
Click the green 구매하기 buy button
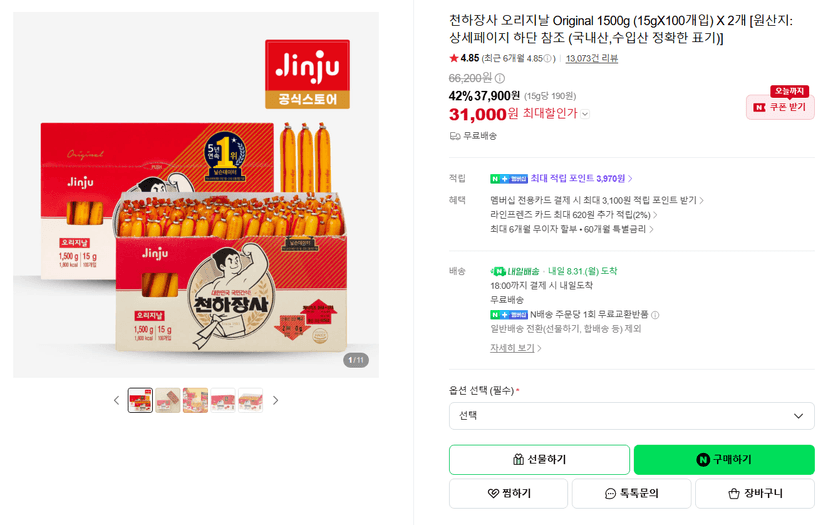(x=724, y=460)
